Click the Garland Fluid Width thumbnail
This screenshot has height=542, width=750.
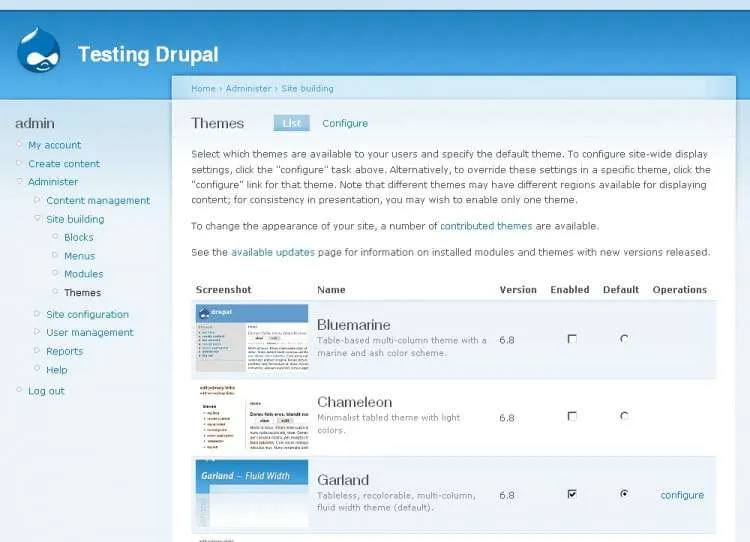point(252,493)
